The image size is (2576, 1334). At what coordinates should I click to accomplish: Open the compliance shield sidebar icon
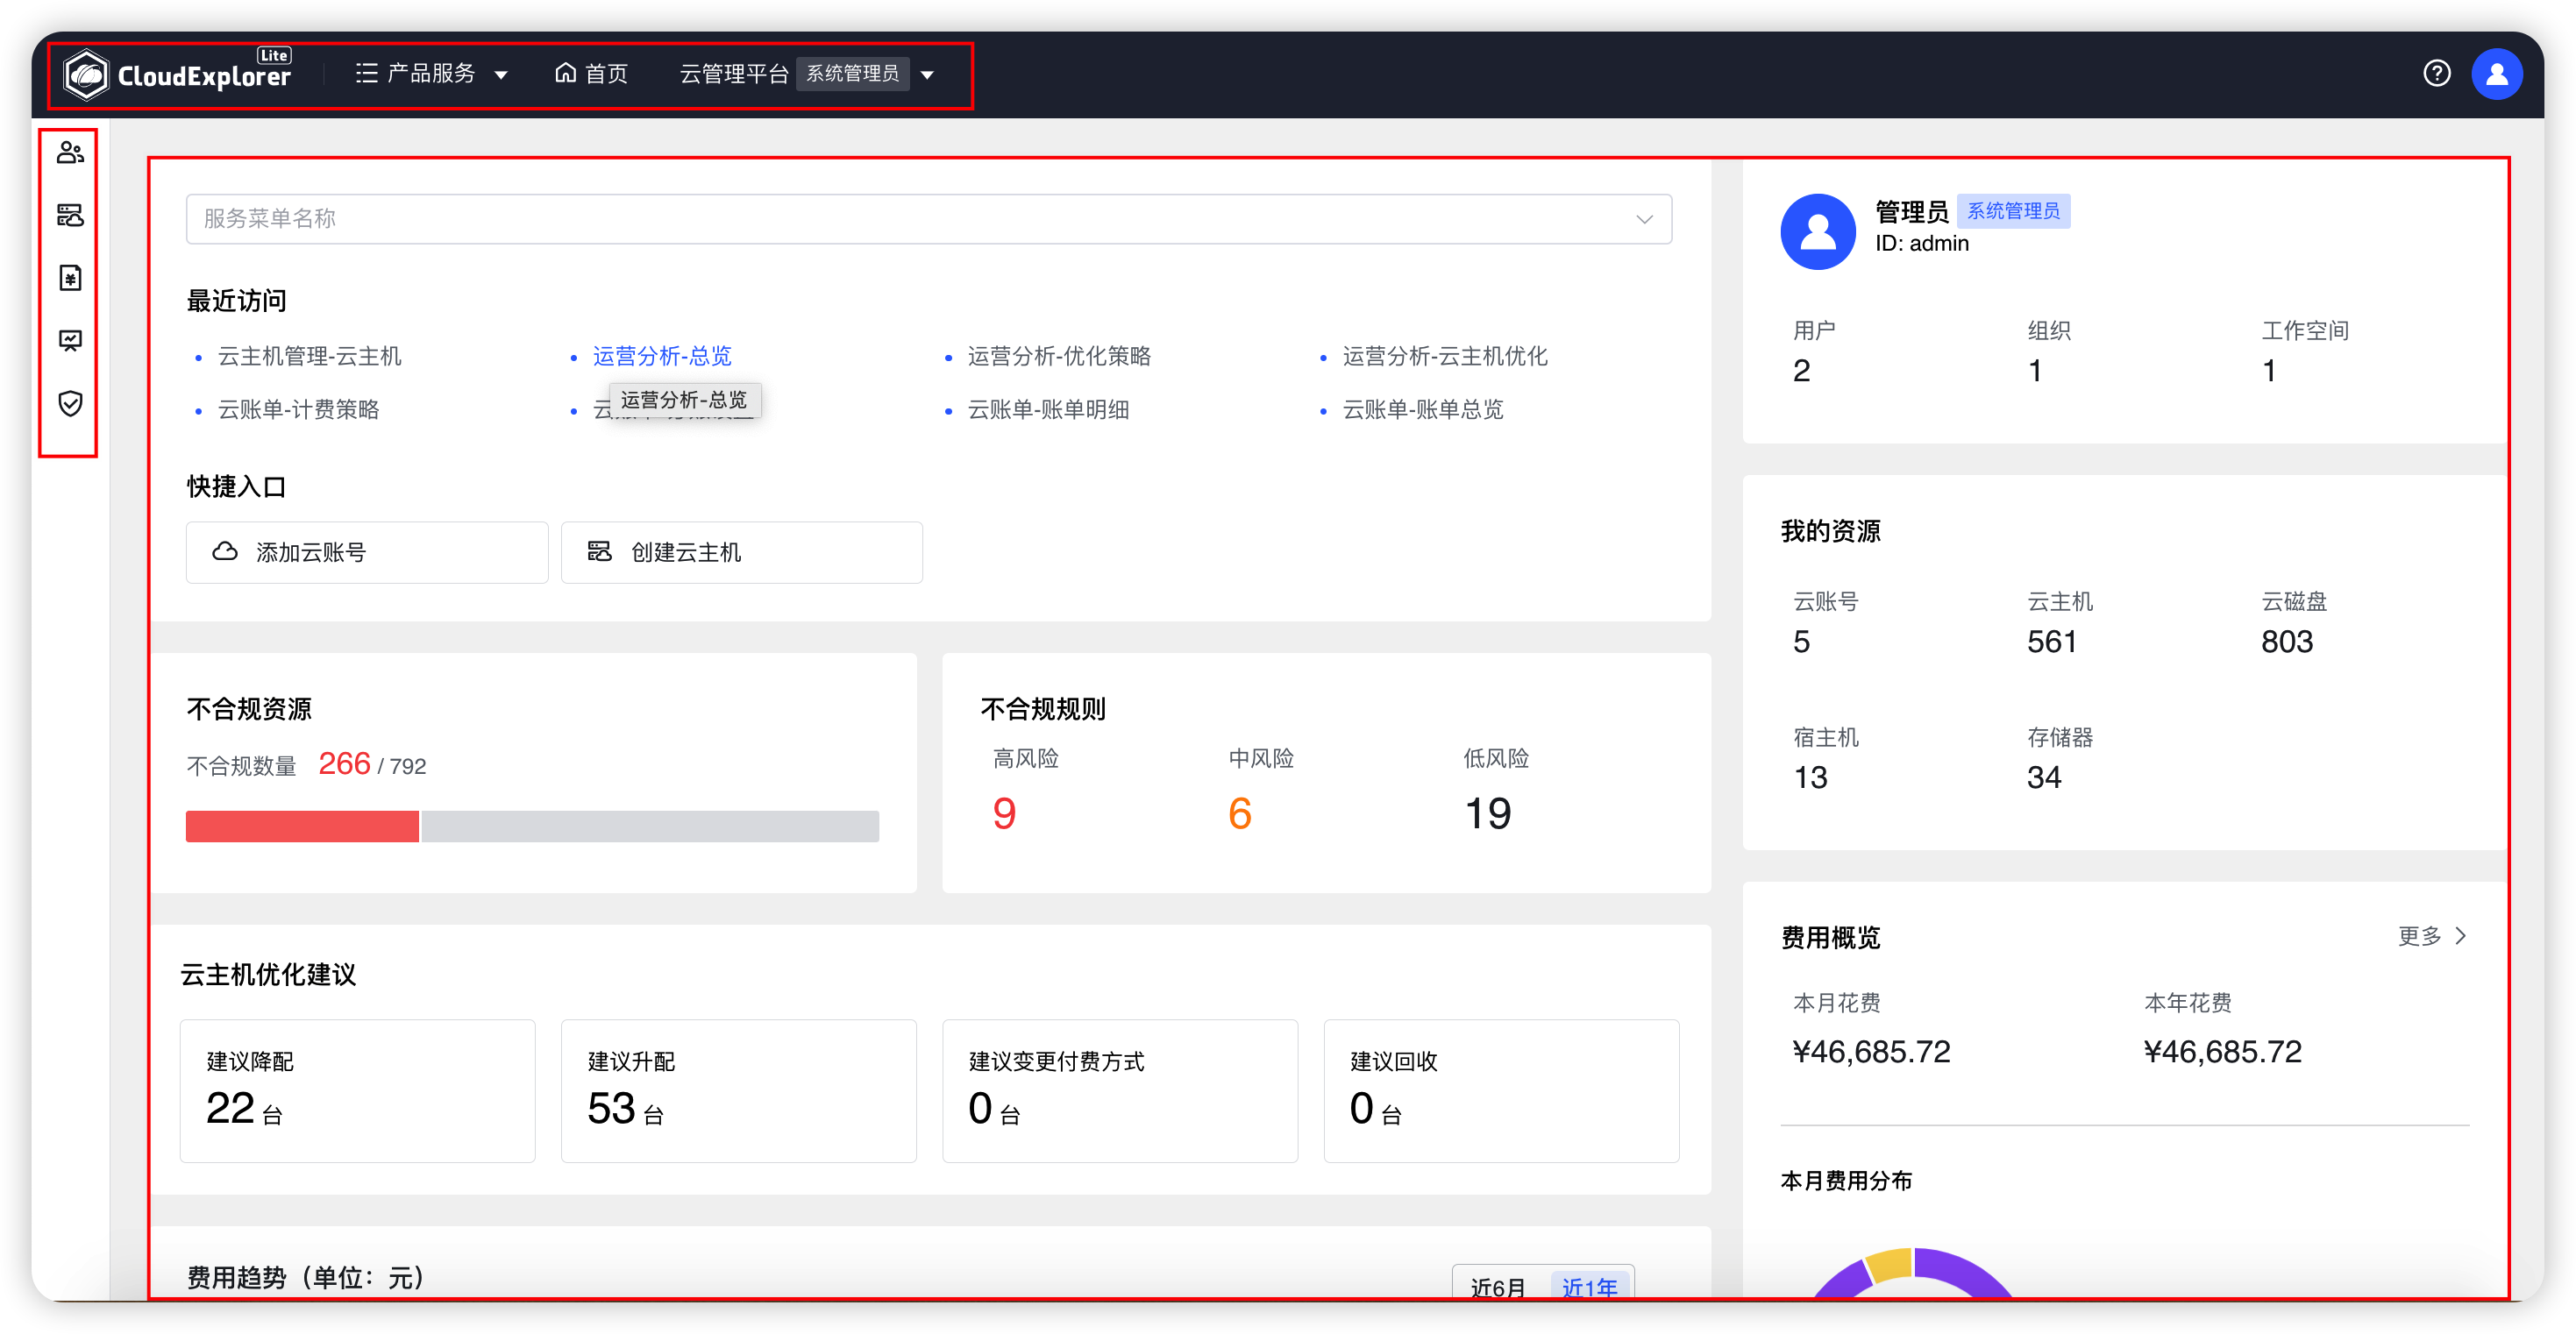click(69, 404)
